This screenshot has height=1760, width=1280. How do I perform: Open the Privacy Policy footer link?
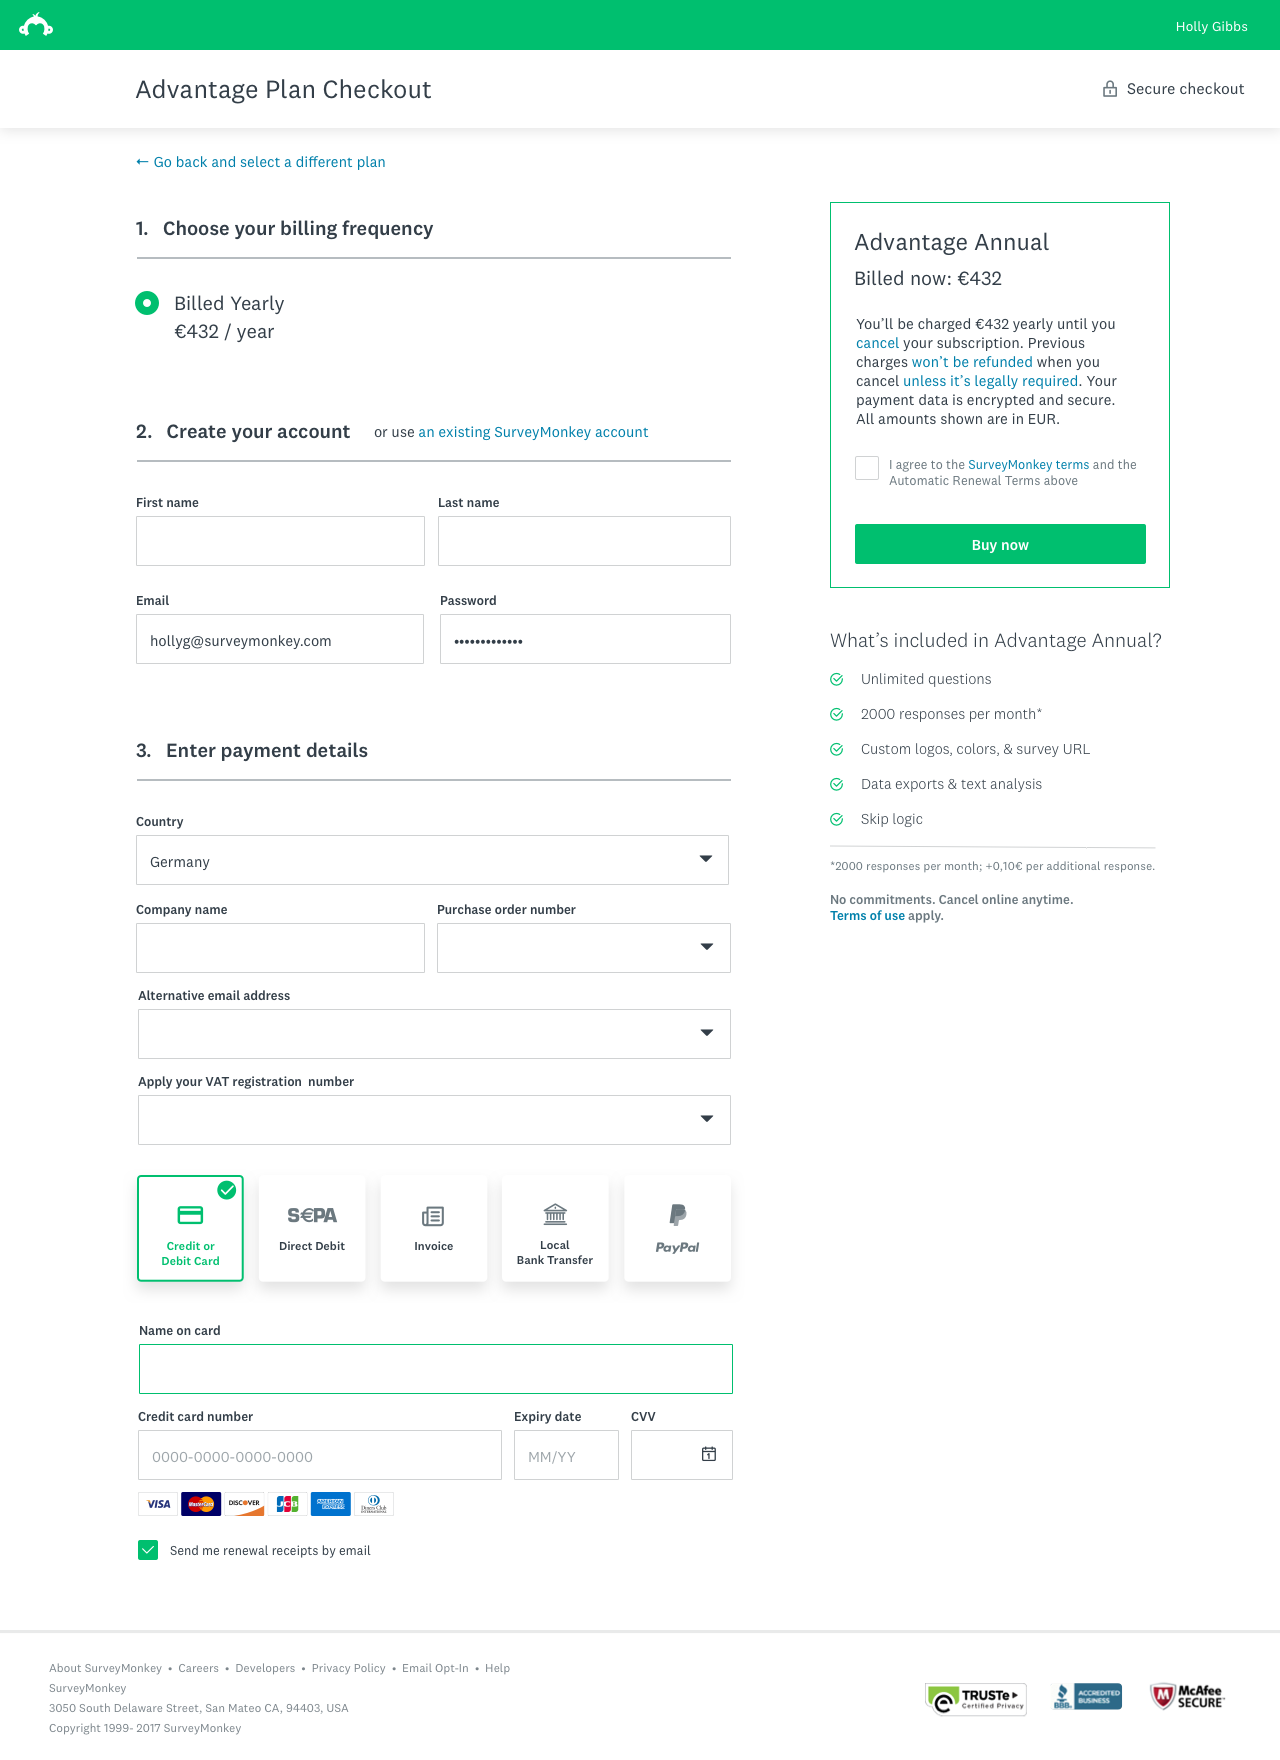(x=348, y=1668)
